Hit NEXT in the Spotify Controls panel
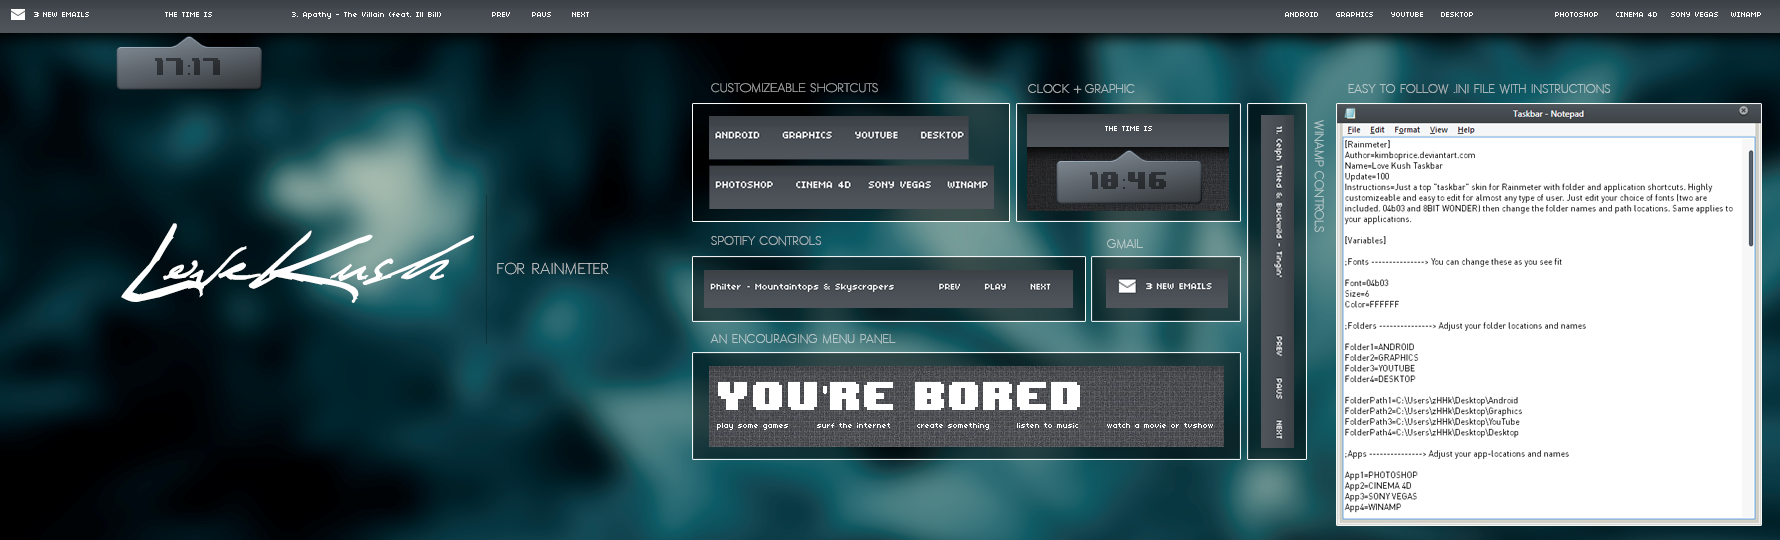The width and height of the screenshot is (1780, 540). tap(1040, 287)
